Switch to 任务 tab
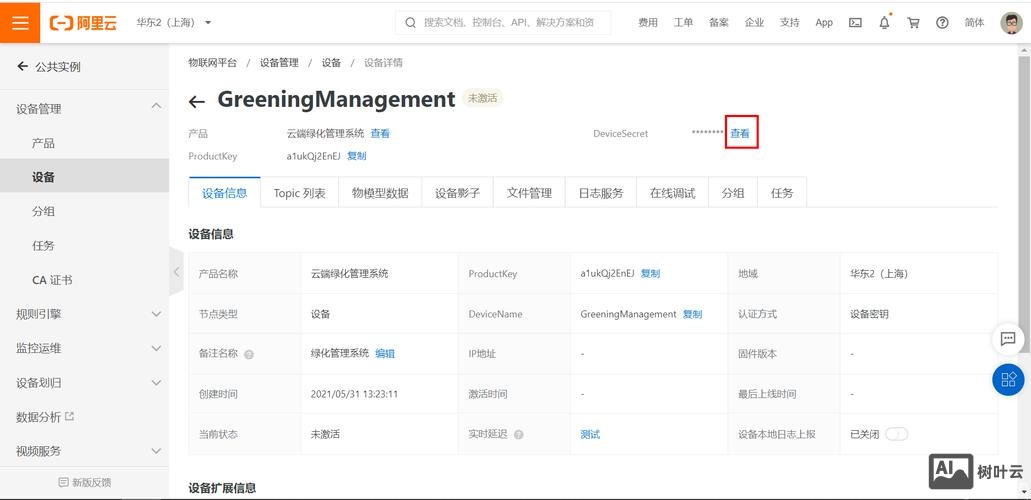The height and width of the screenshot is (500, 1031). click(x=782, y=193)
